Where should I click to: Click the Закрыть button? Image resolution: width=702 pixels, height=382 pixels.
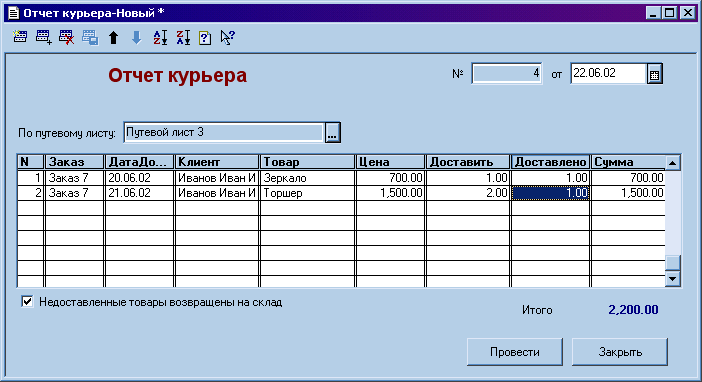click(620, 352)
